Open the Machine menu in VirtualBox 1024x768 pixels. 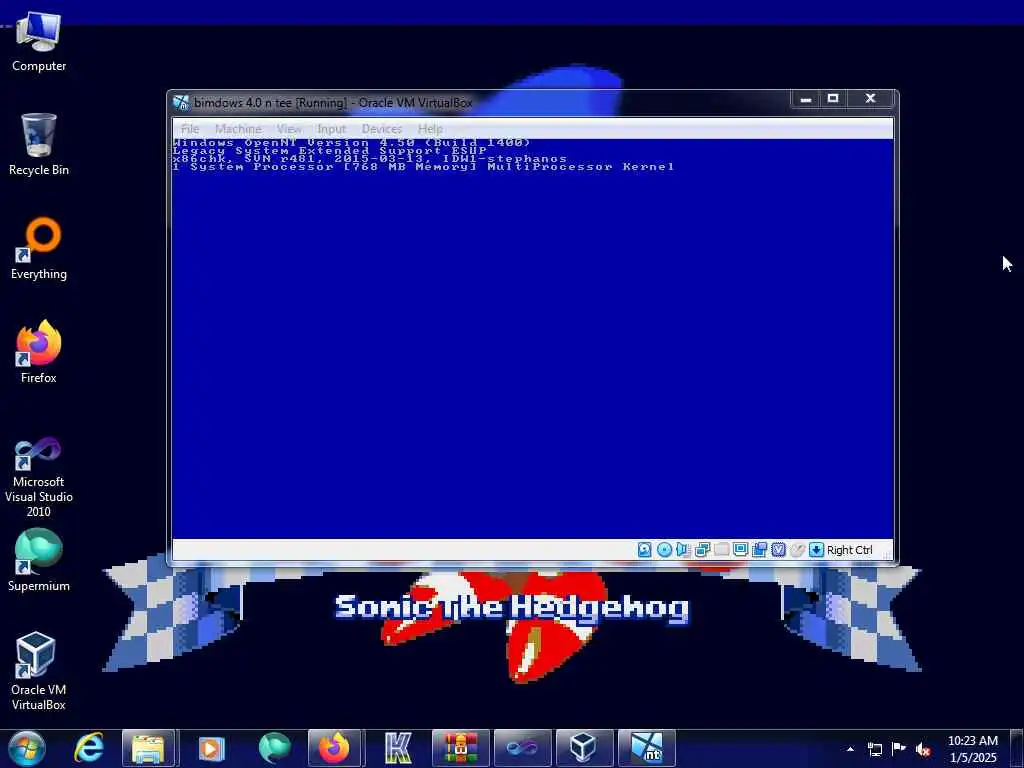coord(238,129)
